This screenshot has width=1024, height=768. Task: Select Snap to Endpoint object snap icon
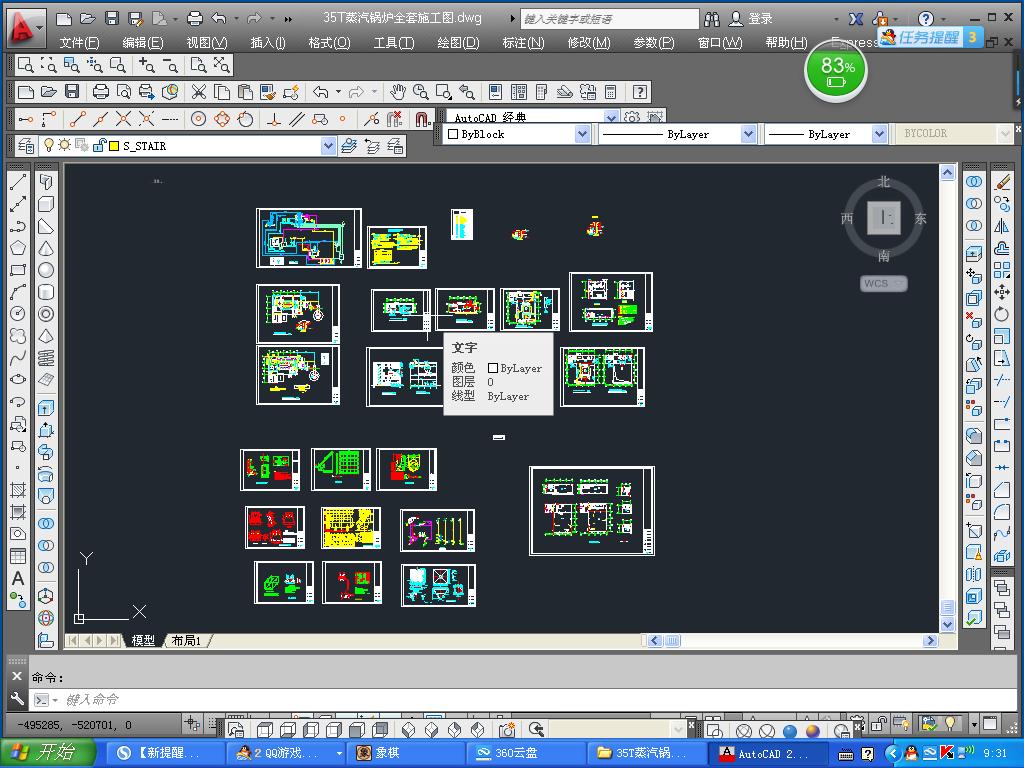[x=78, y=119]
